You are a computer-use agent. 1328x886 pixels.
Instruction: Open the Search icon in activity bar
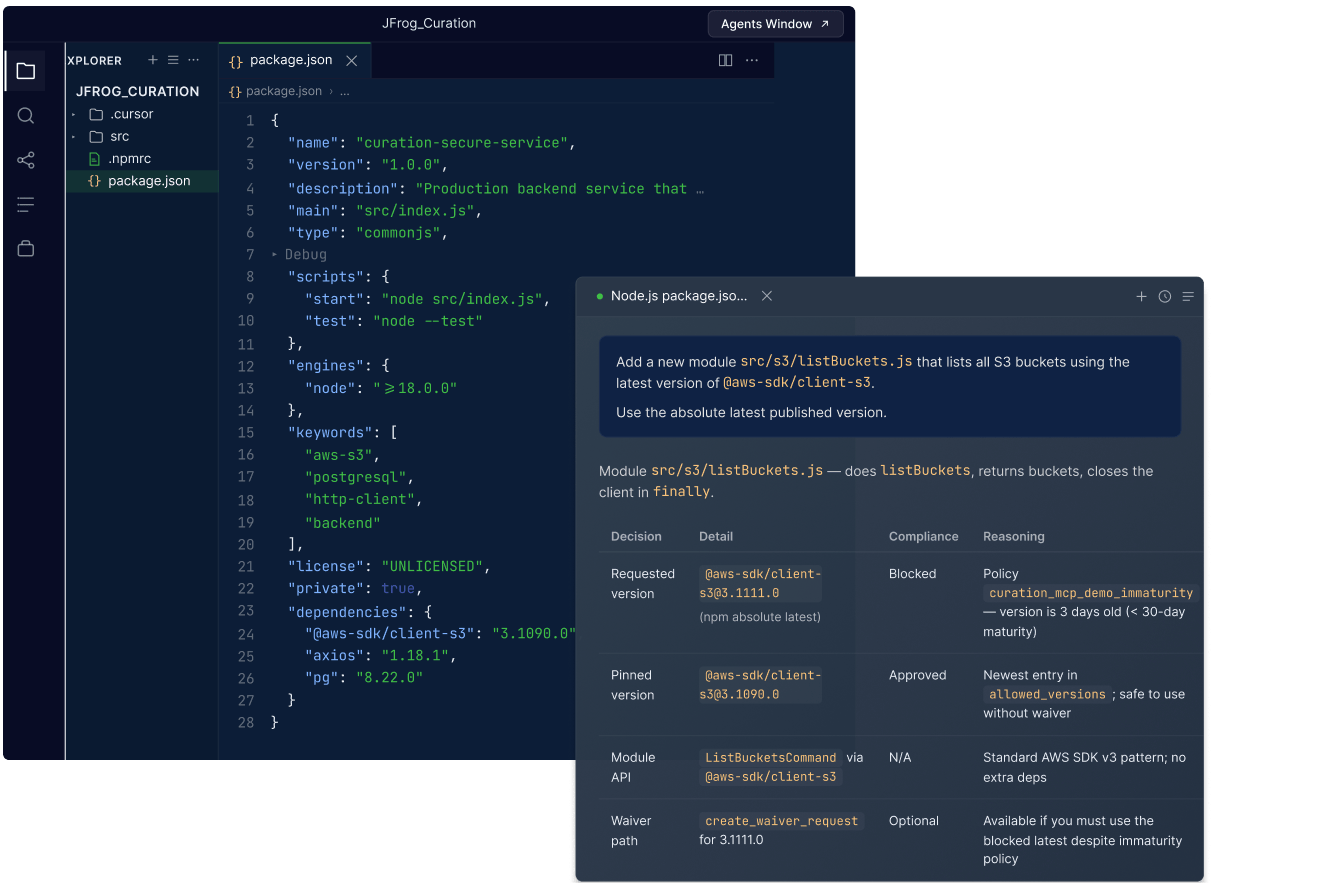[x=26, y=116]
